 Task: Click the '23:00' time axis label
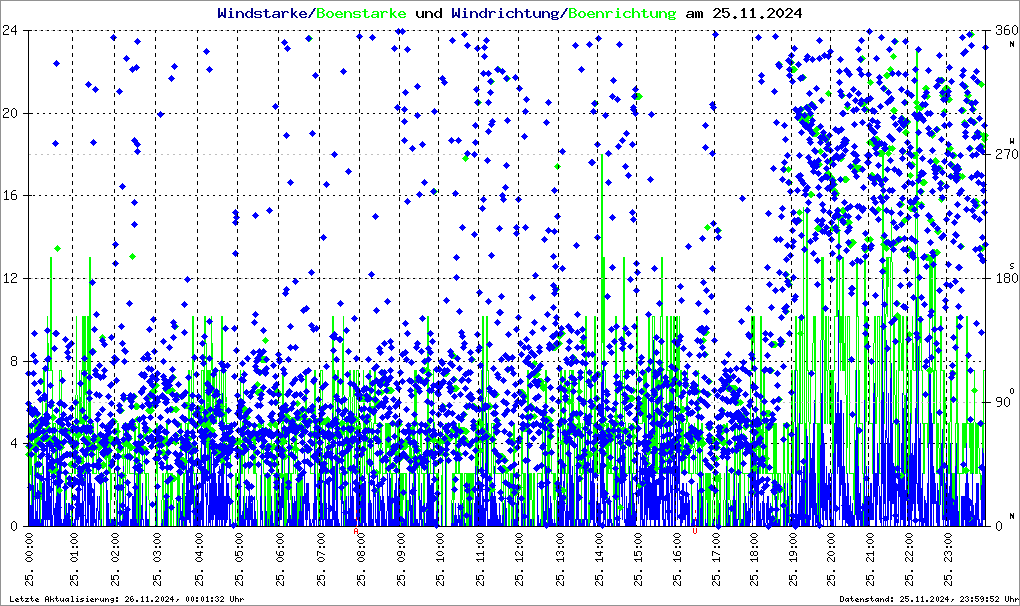(x=948, y=547)
